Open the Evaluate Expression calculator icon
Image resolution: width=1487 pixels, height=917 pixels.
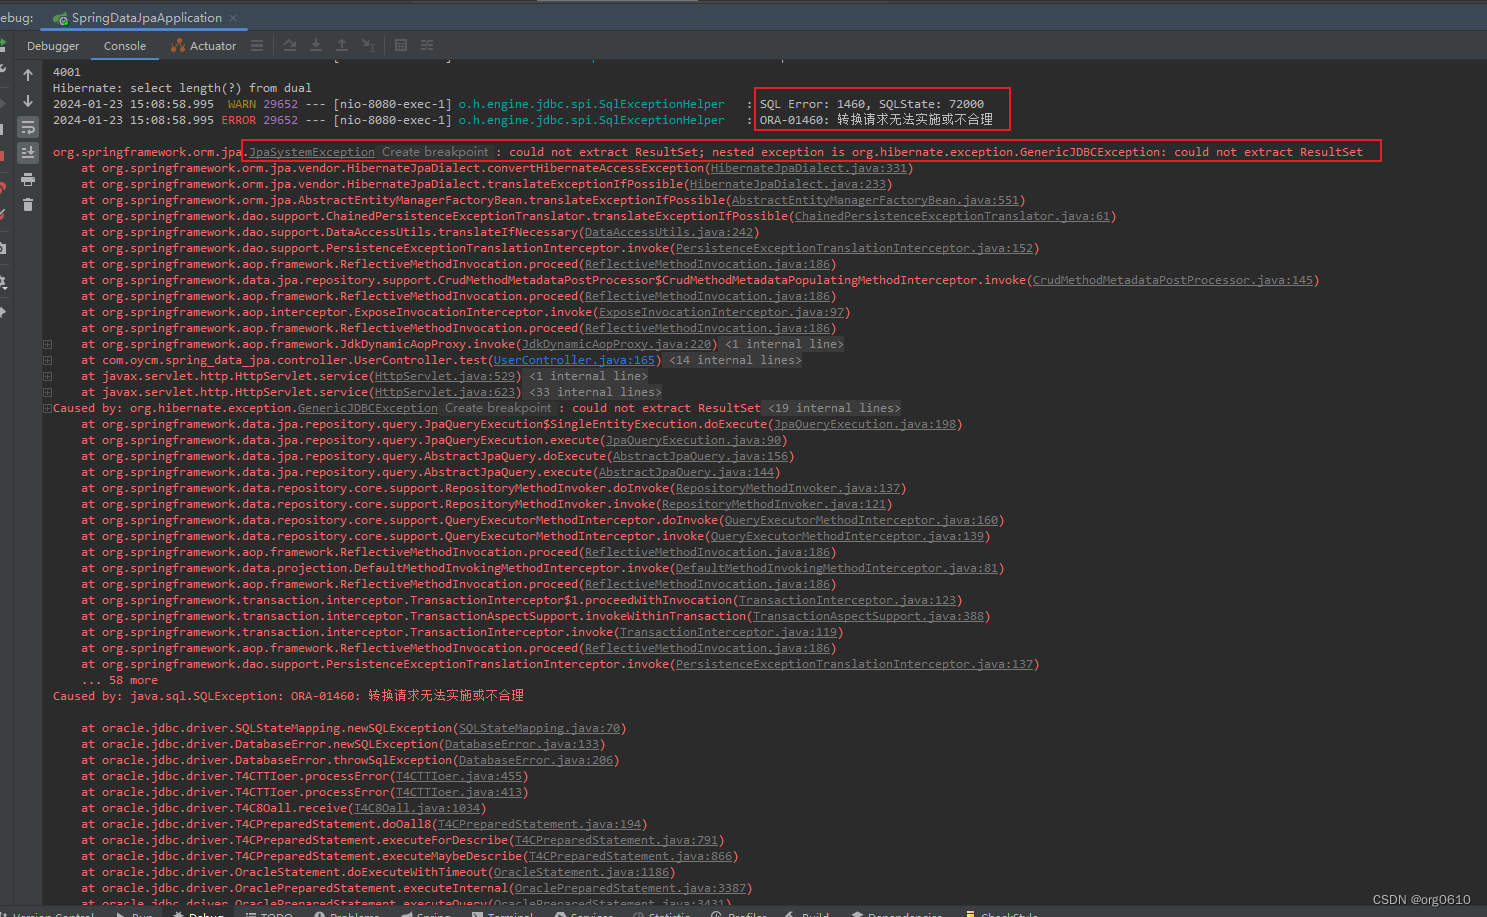[401, 45]
